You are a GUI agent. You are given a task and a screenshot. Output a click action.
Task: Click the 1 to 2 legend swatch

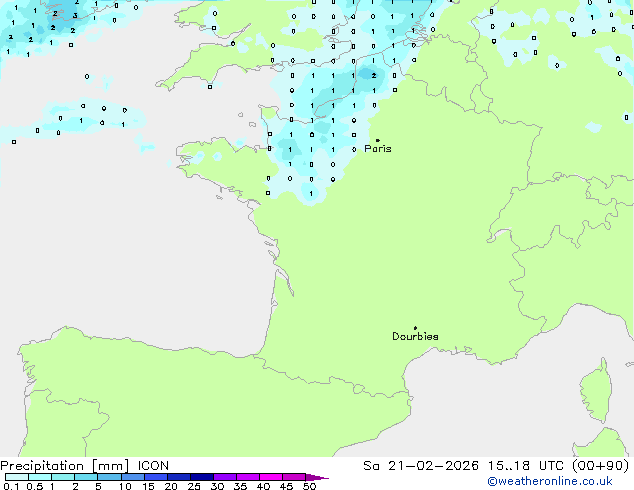tap(63, 477)
